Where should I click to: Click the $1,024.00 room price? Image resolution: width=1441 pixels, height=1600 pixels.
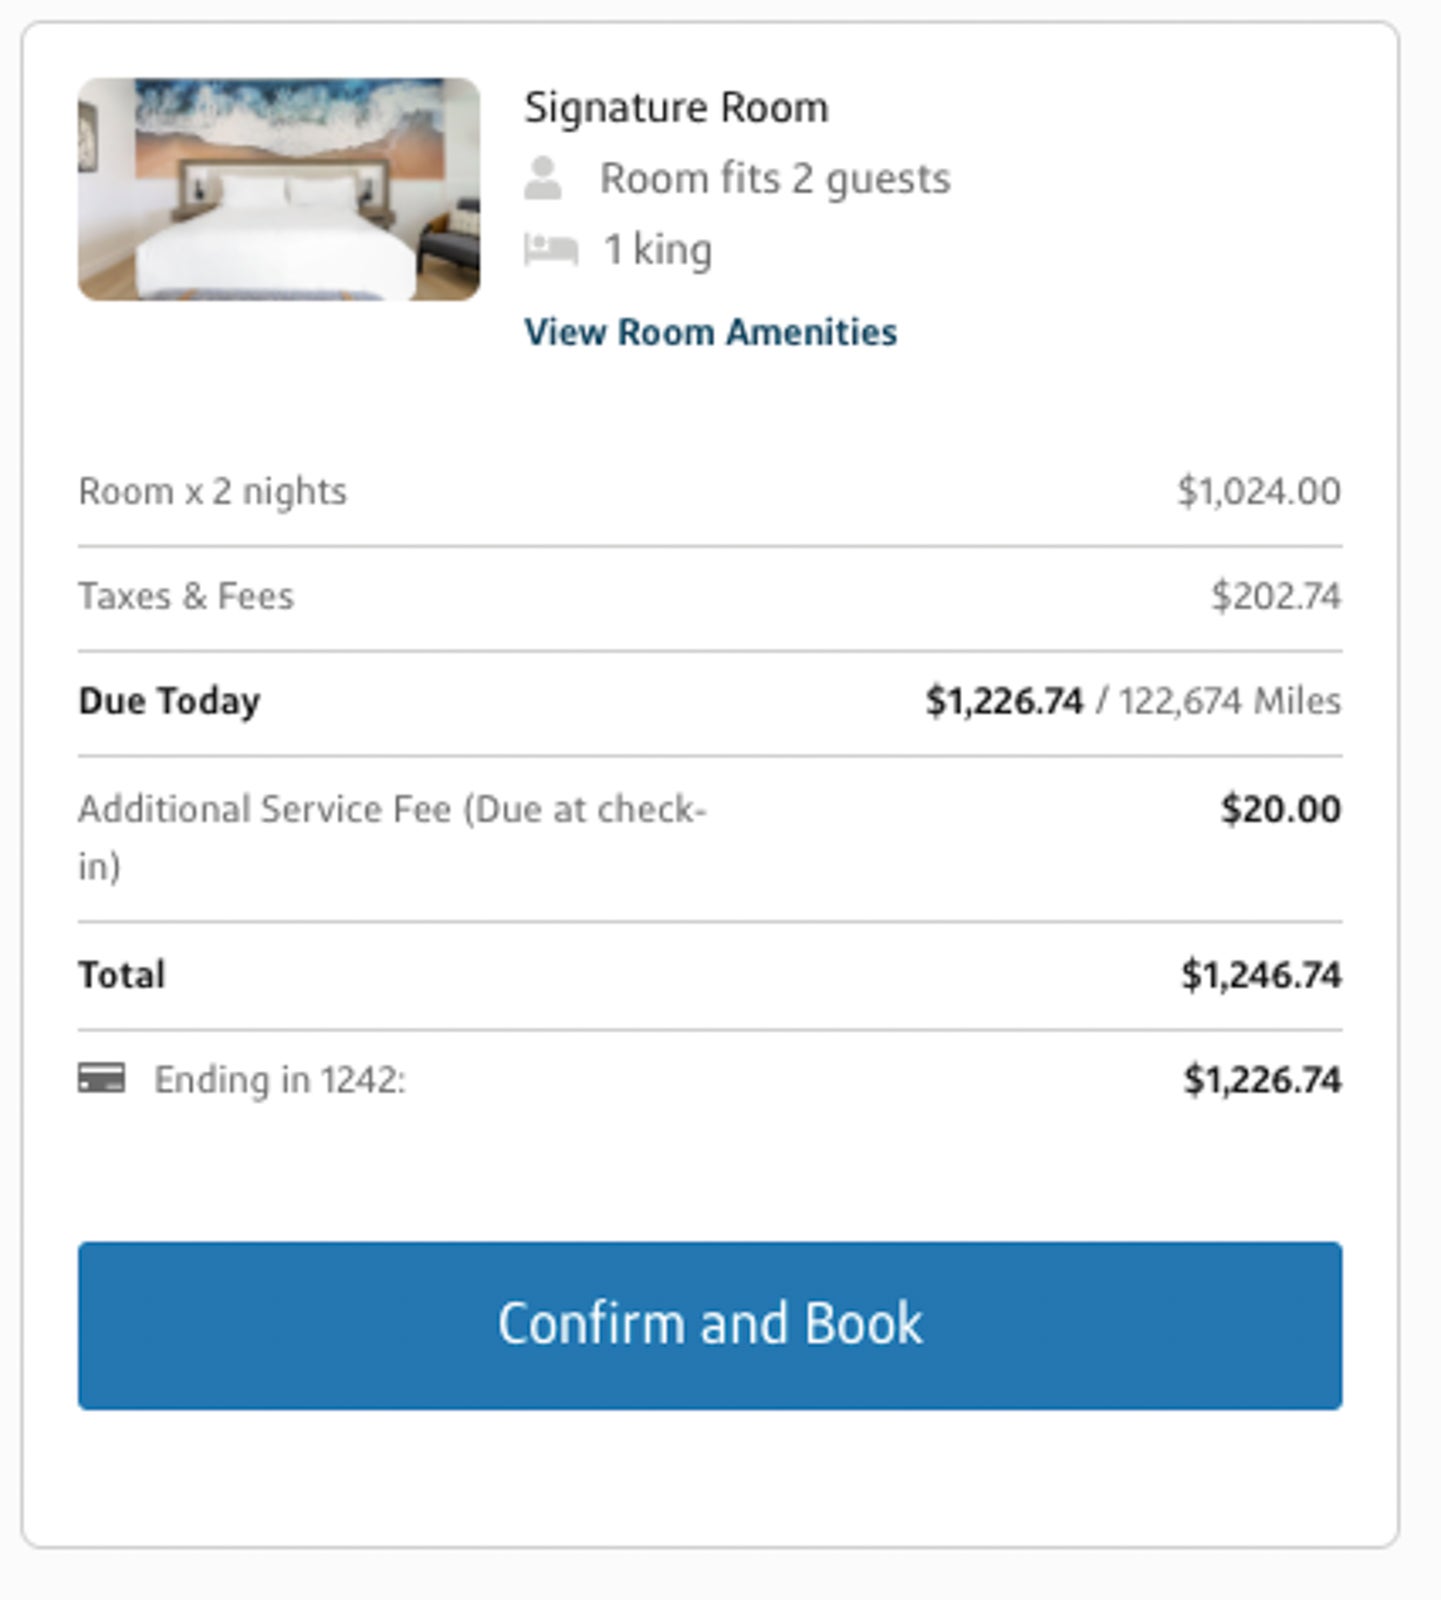1259,491
